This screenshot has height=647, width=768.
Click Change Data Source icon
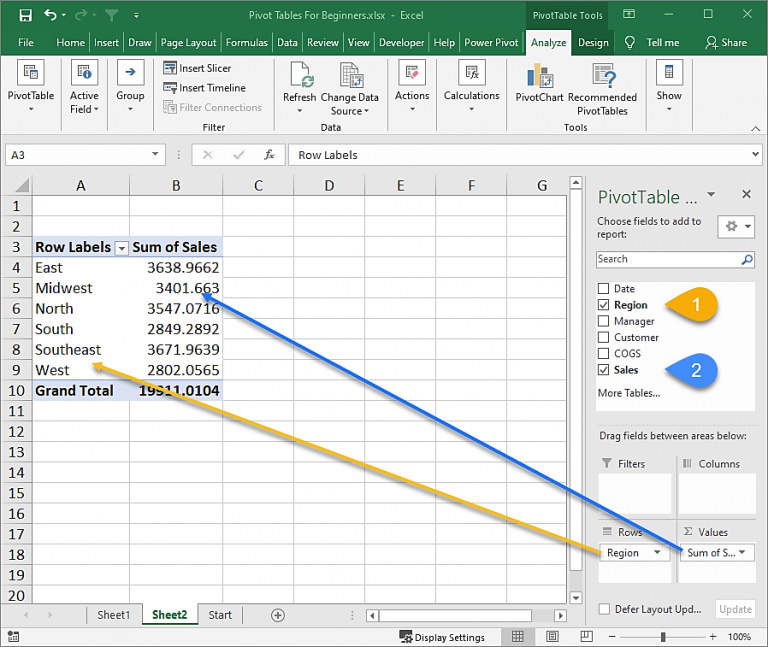(350, 75)
